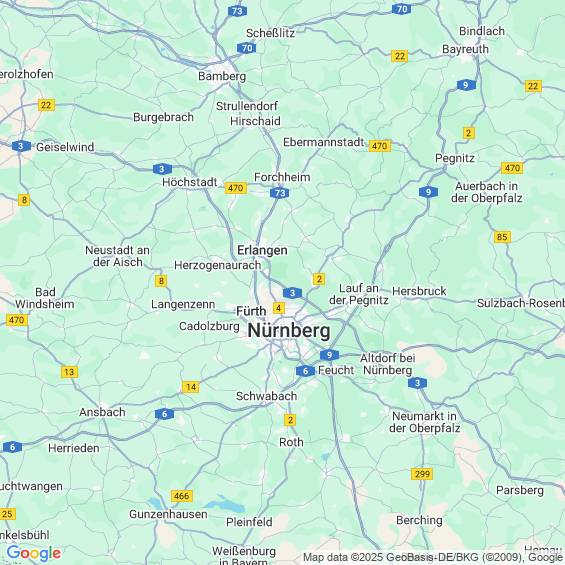This screenshot has height=565, width=565.
Task: Open the Google logo link
Action: [34, 553]
